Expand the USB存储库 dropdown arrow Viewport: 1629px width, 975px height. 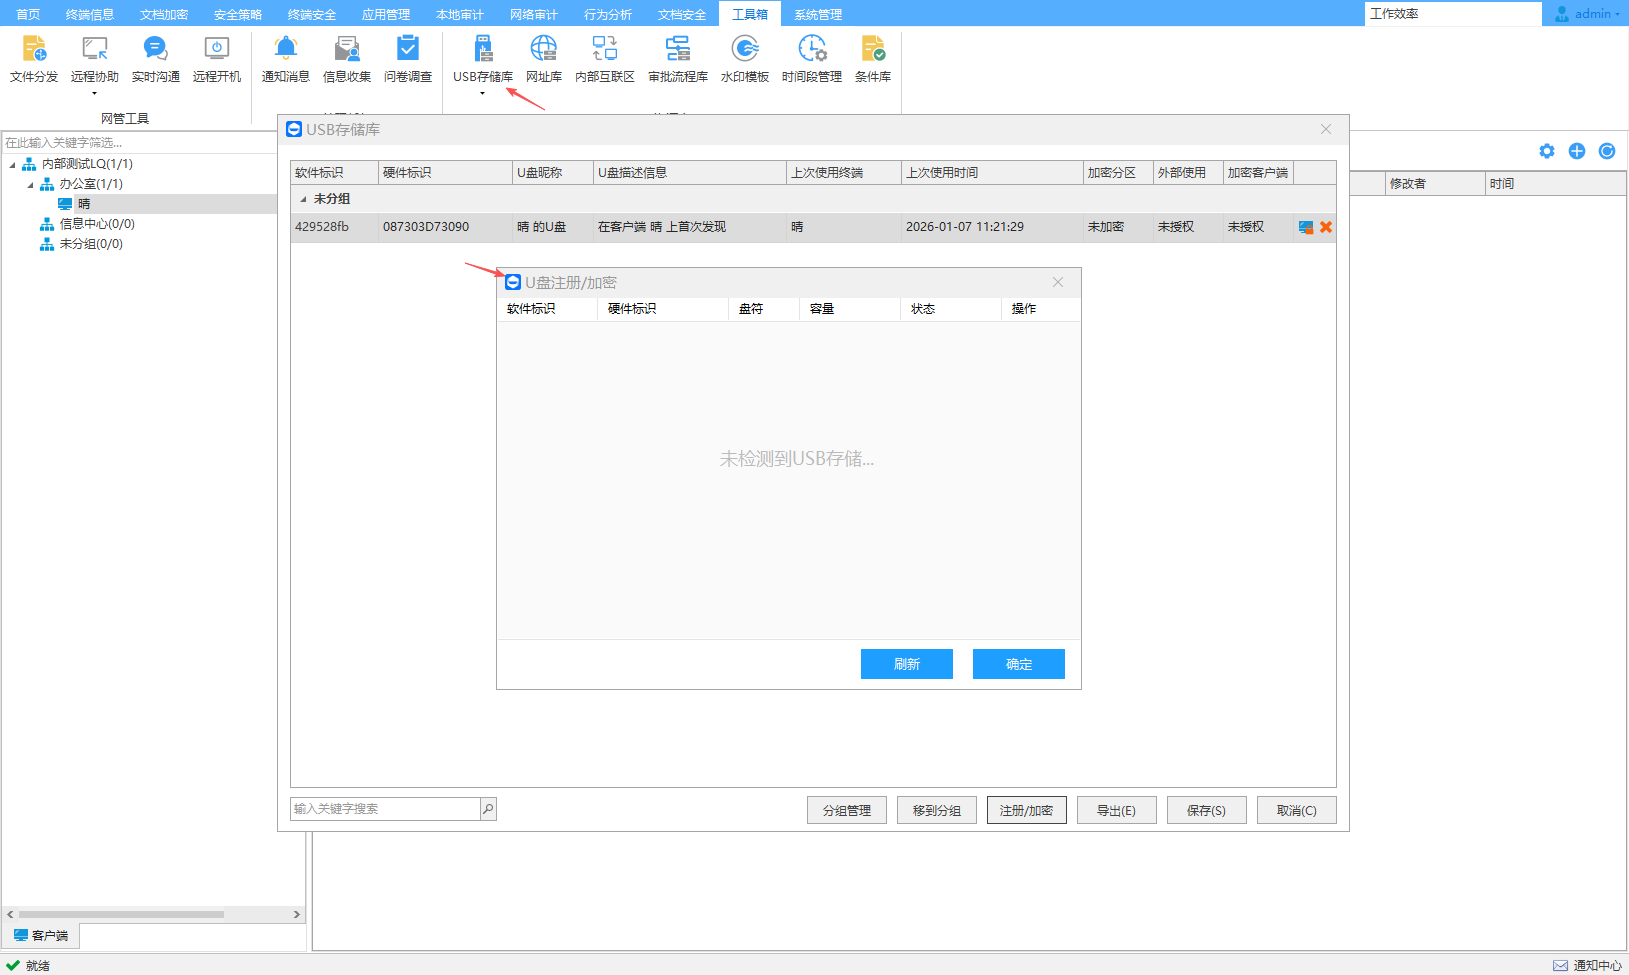[482, 94]
